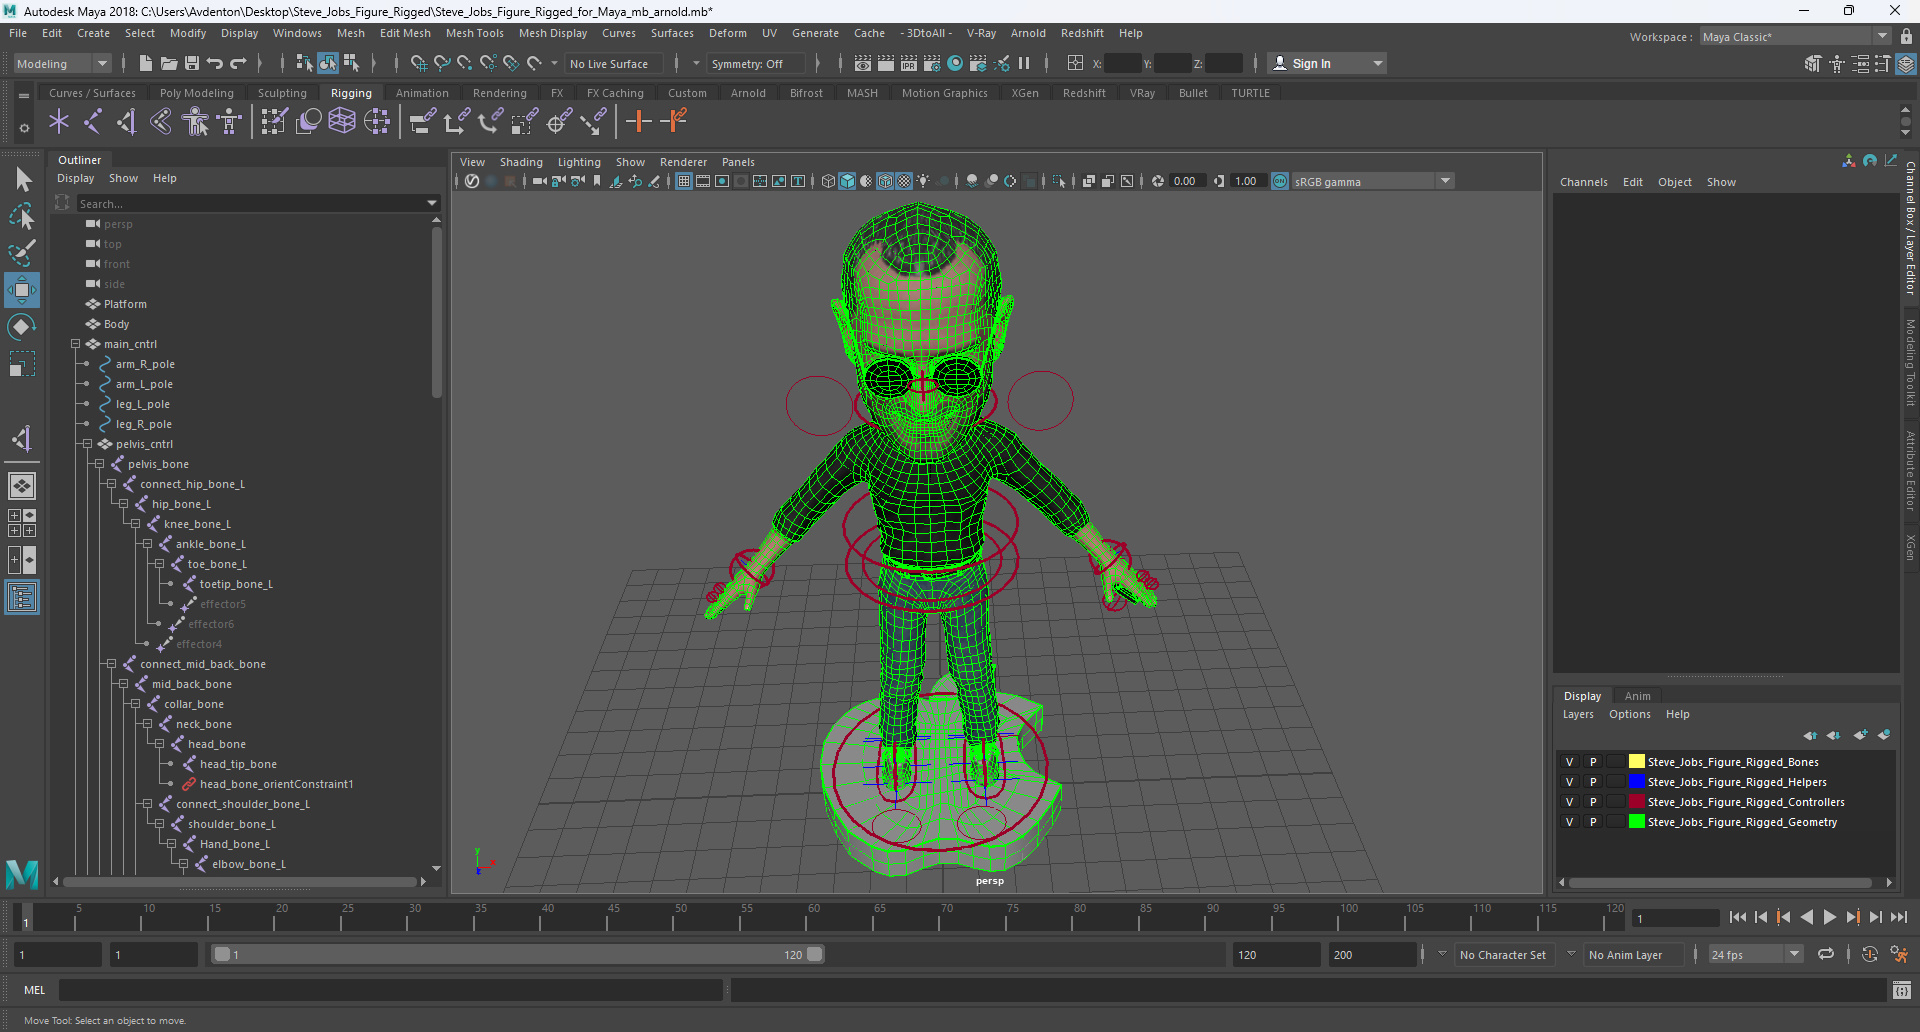This screenshot has height=1032, width=1920.
Task: Click the HumanIK character shelf icon
Action: click(229, 122)
